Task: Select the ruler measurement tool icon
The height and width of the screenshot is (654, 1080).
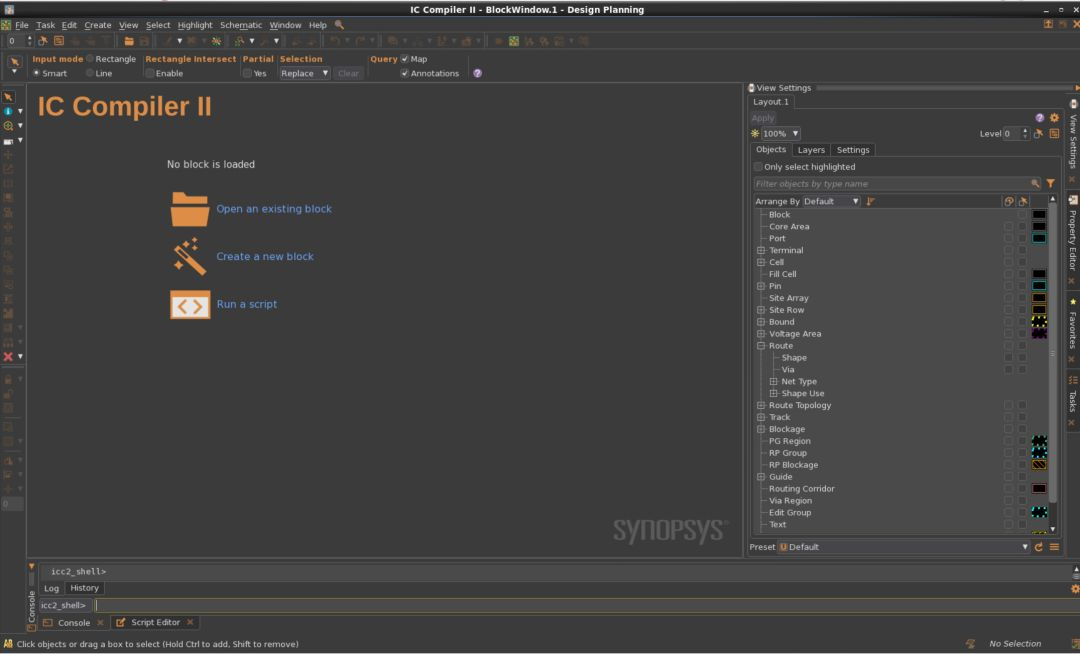Action: point(8,141)
